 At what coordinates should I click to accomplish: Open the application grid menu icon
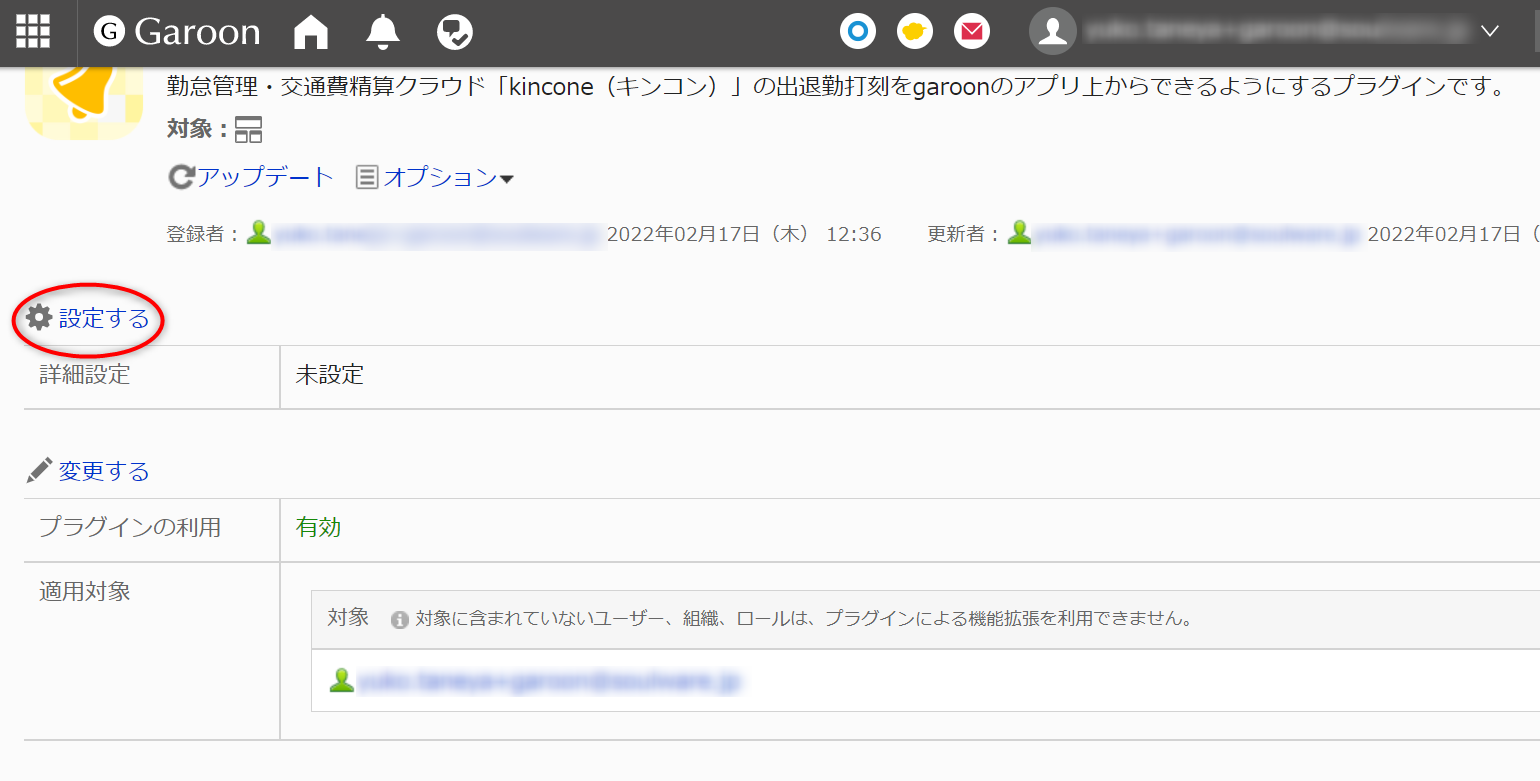33,32
